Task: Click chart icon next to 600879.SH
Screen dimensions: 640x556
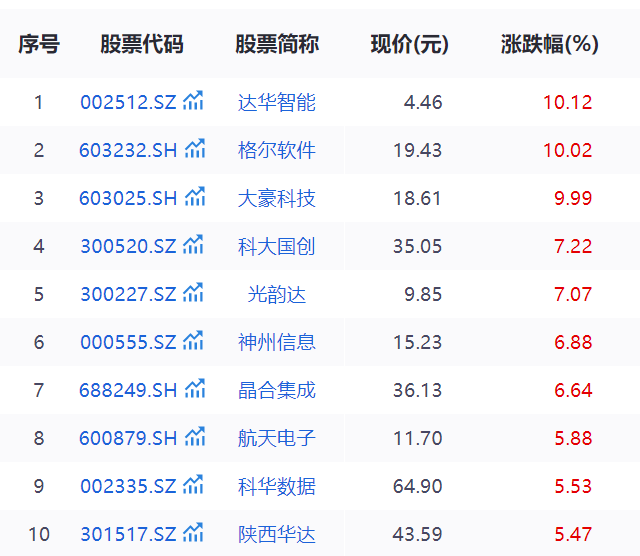Action: 195,437
